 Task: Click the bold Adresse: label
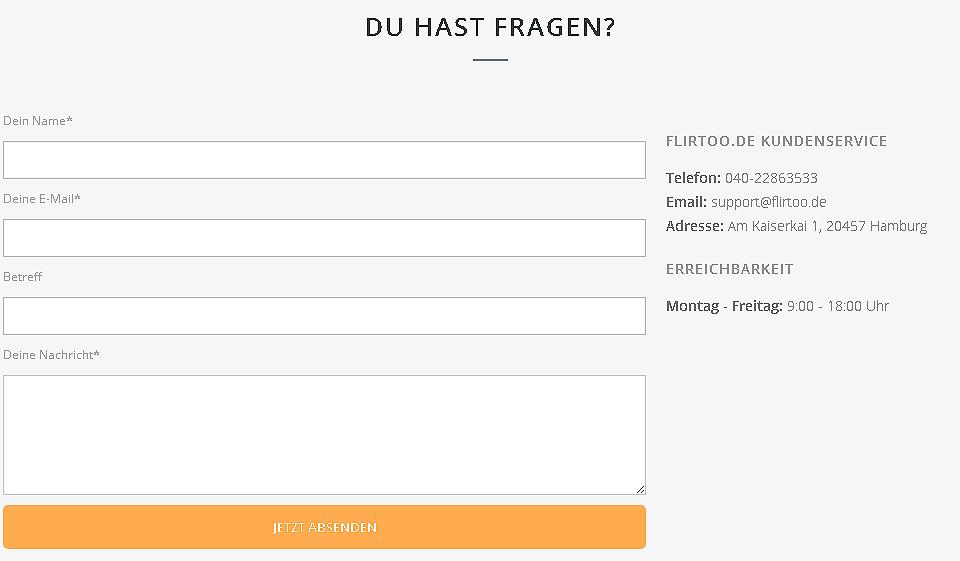694,226
